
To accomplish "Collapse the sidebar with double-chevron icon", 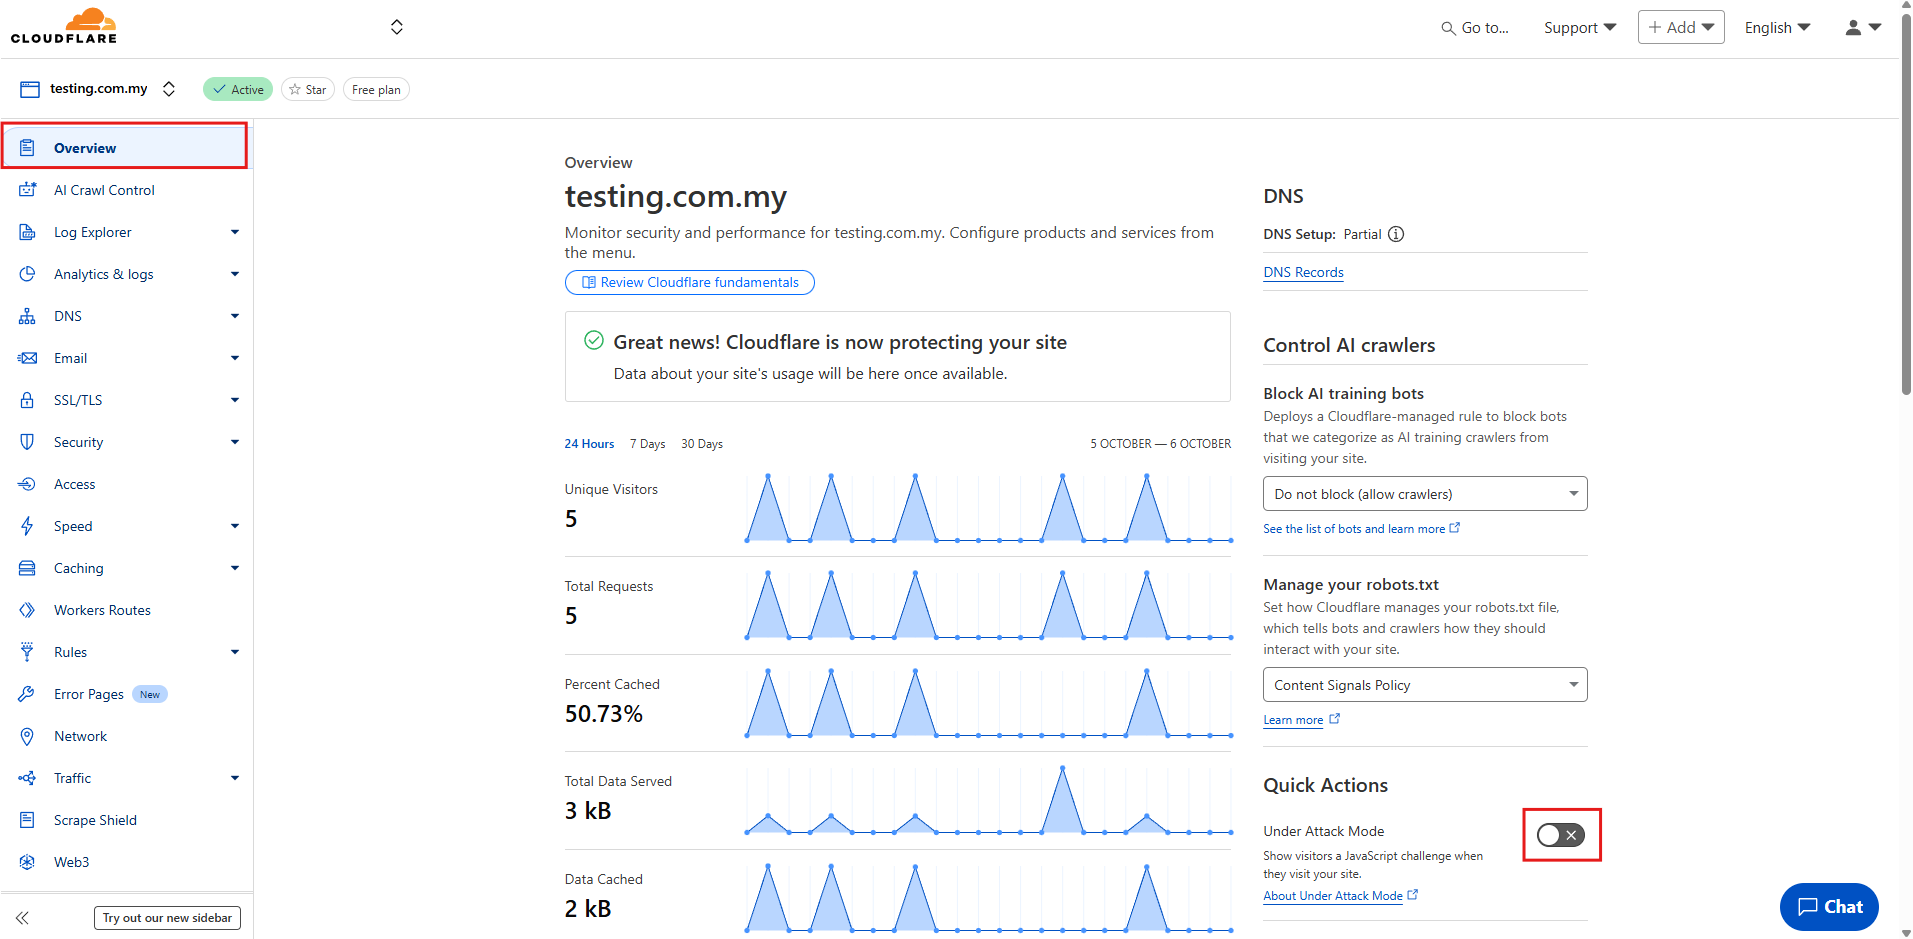I will (22, 917).
